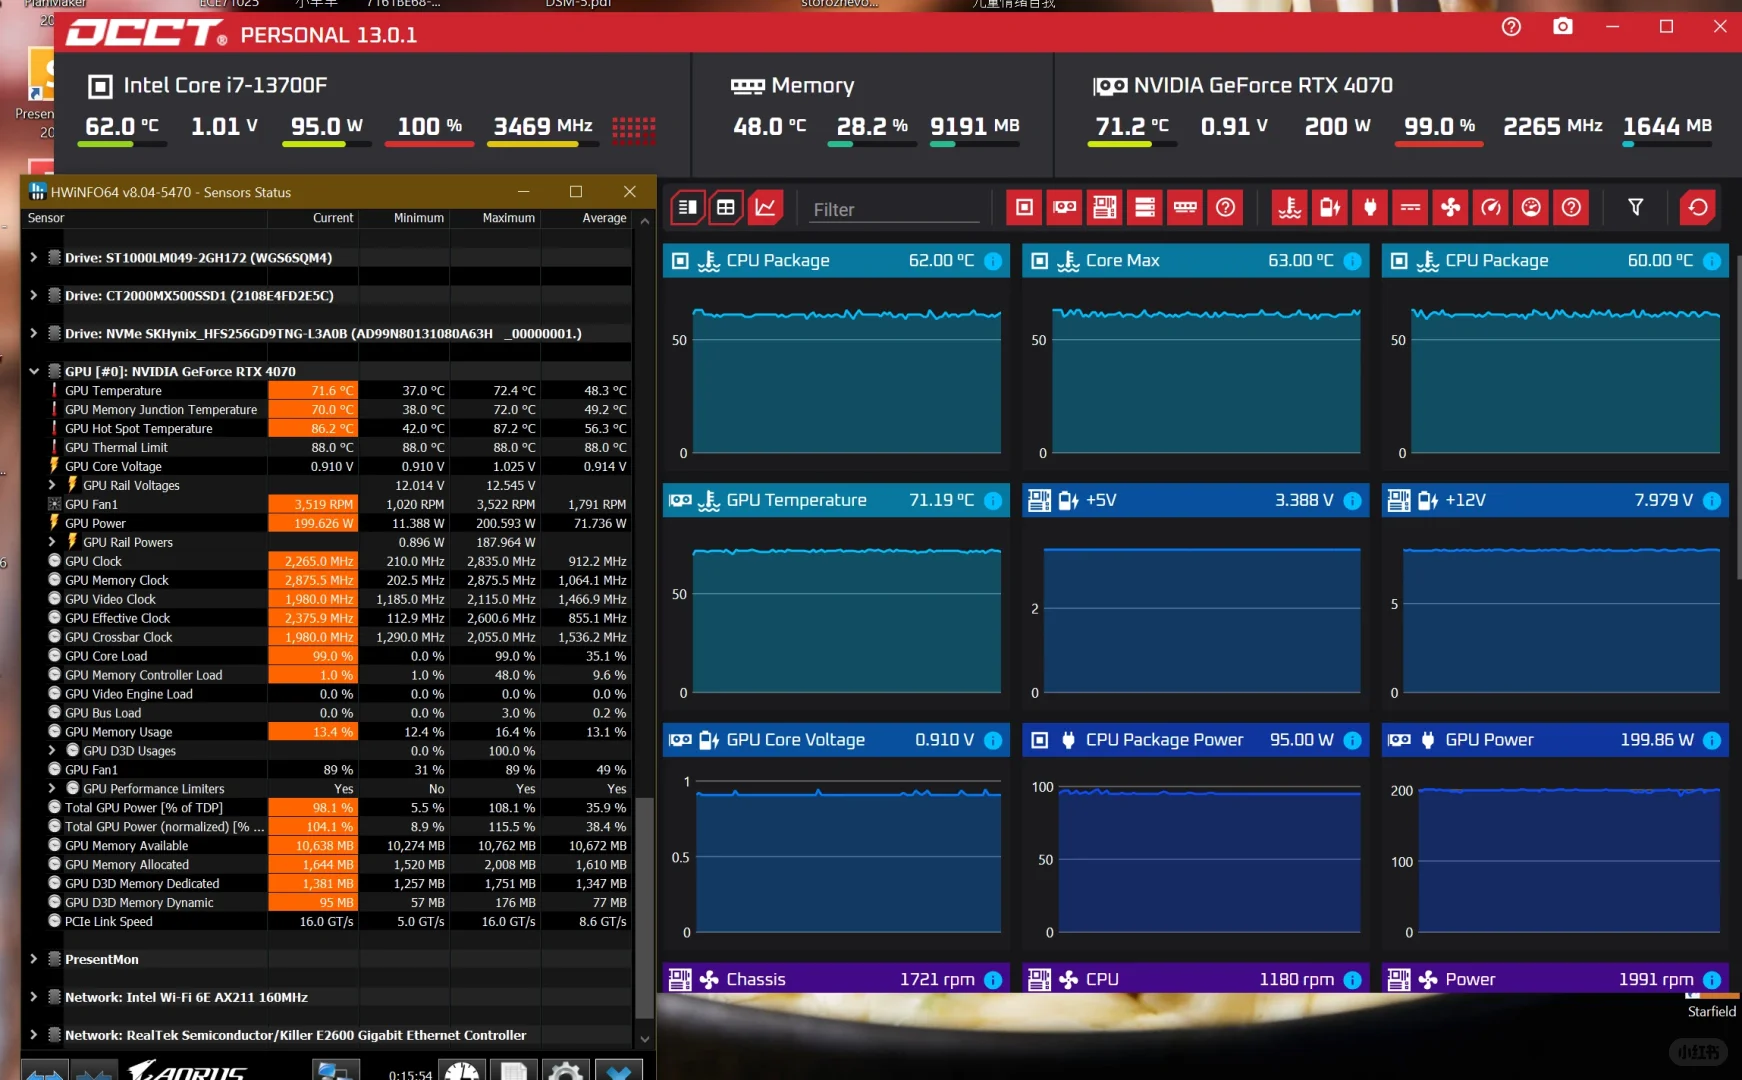This screenshot has width=1742, height=1080.
Task: Expand the RealTek Killer E2600 network group
Action: [x=34, y=1035]
